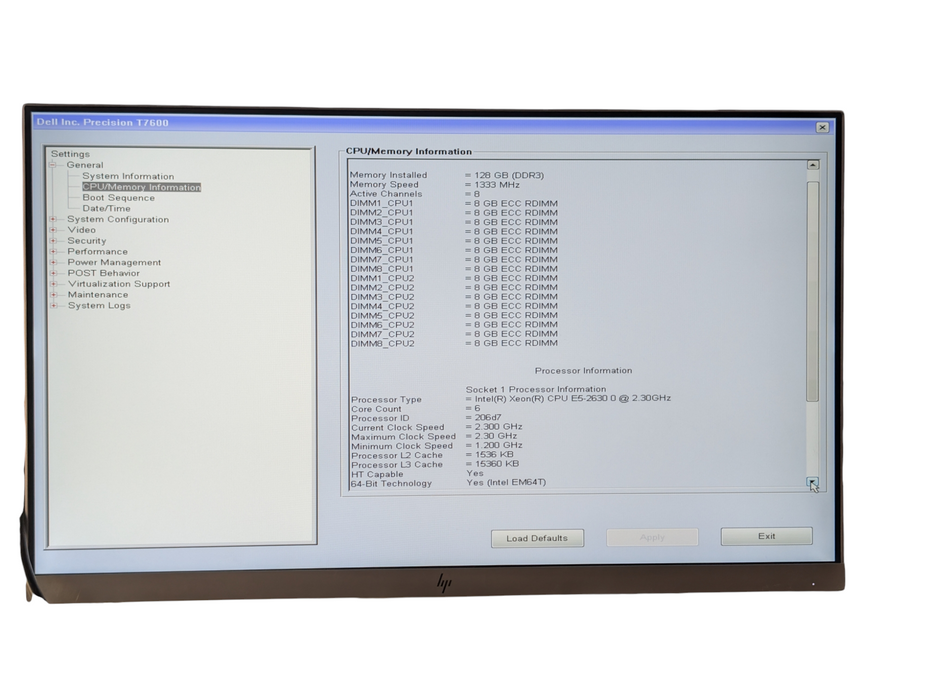
Task: Click Processor L3 Cache row
Action: tap(435, 464)
